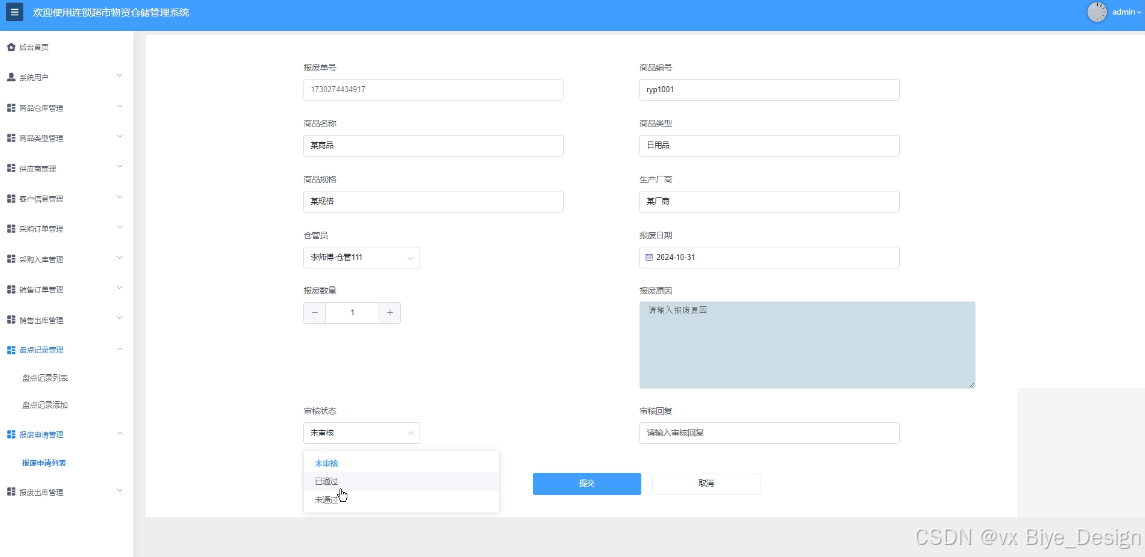Collapse the 审核状态 dropdown arrow
The width and height of the screenshot is (1145, 557).
click(x=410, y=433)
